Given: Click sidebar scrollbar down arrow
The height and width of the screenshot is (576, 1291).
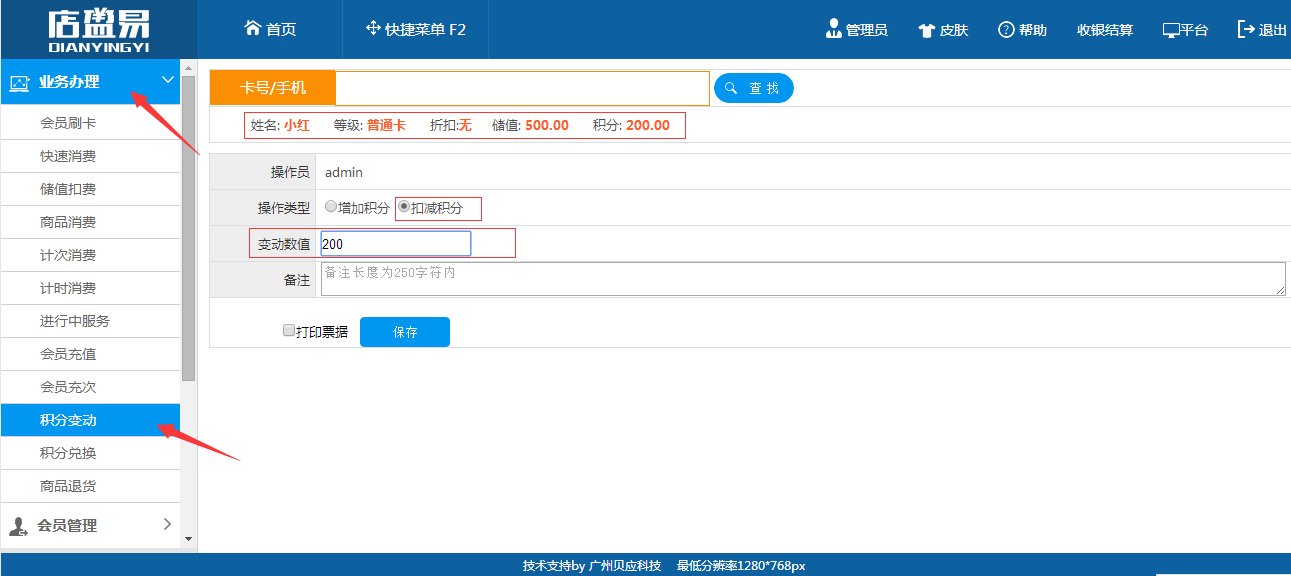Looking at the screenshot, I should tap(189, 539).
